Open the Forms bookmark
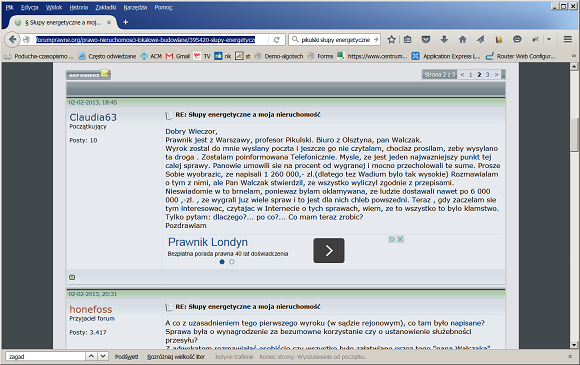Image resolution: width=580 pixels, height=365 pixels. click(x=320, y=56)
